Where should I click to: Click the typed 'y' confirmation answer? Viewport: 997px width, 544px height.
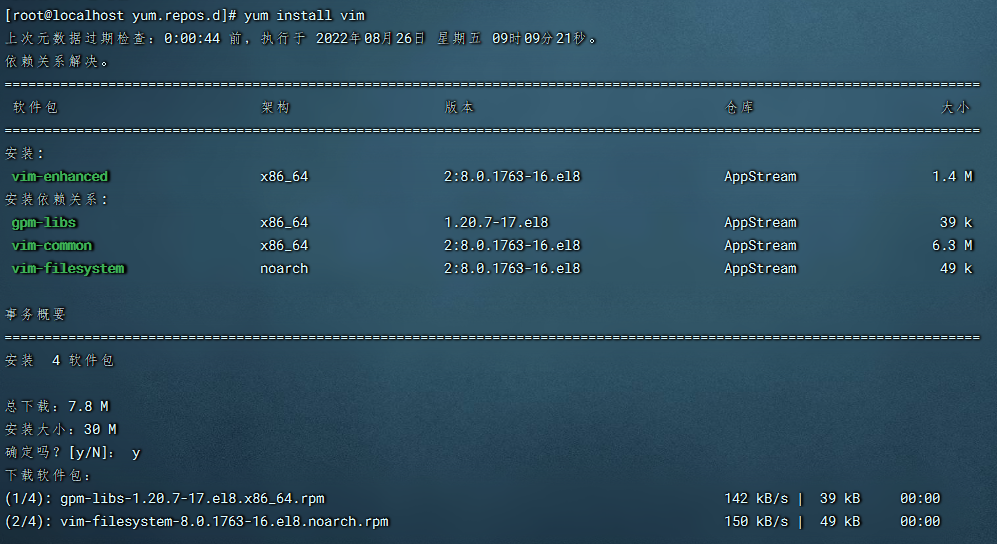click(136, 453)
